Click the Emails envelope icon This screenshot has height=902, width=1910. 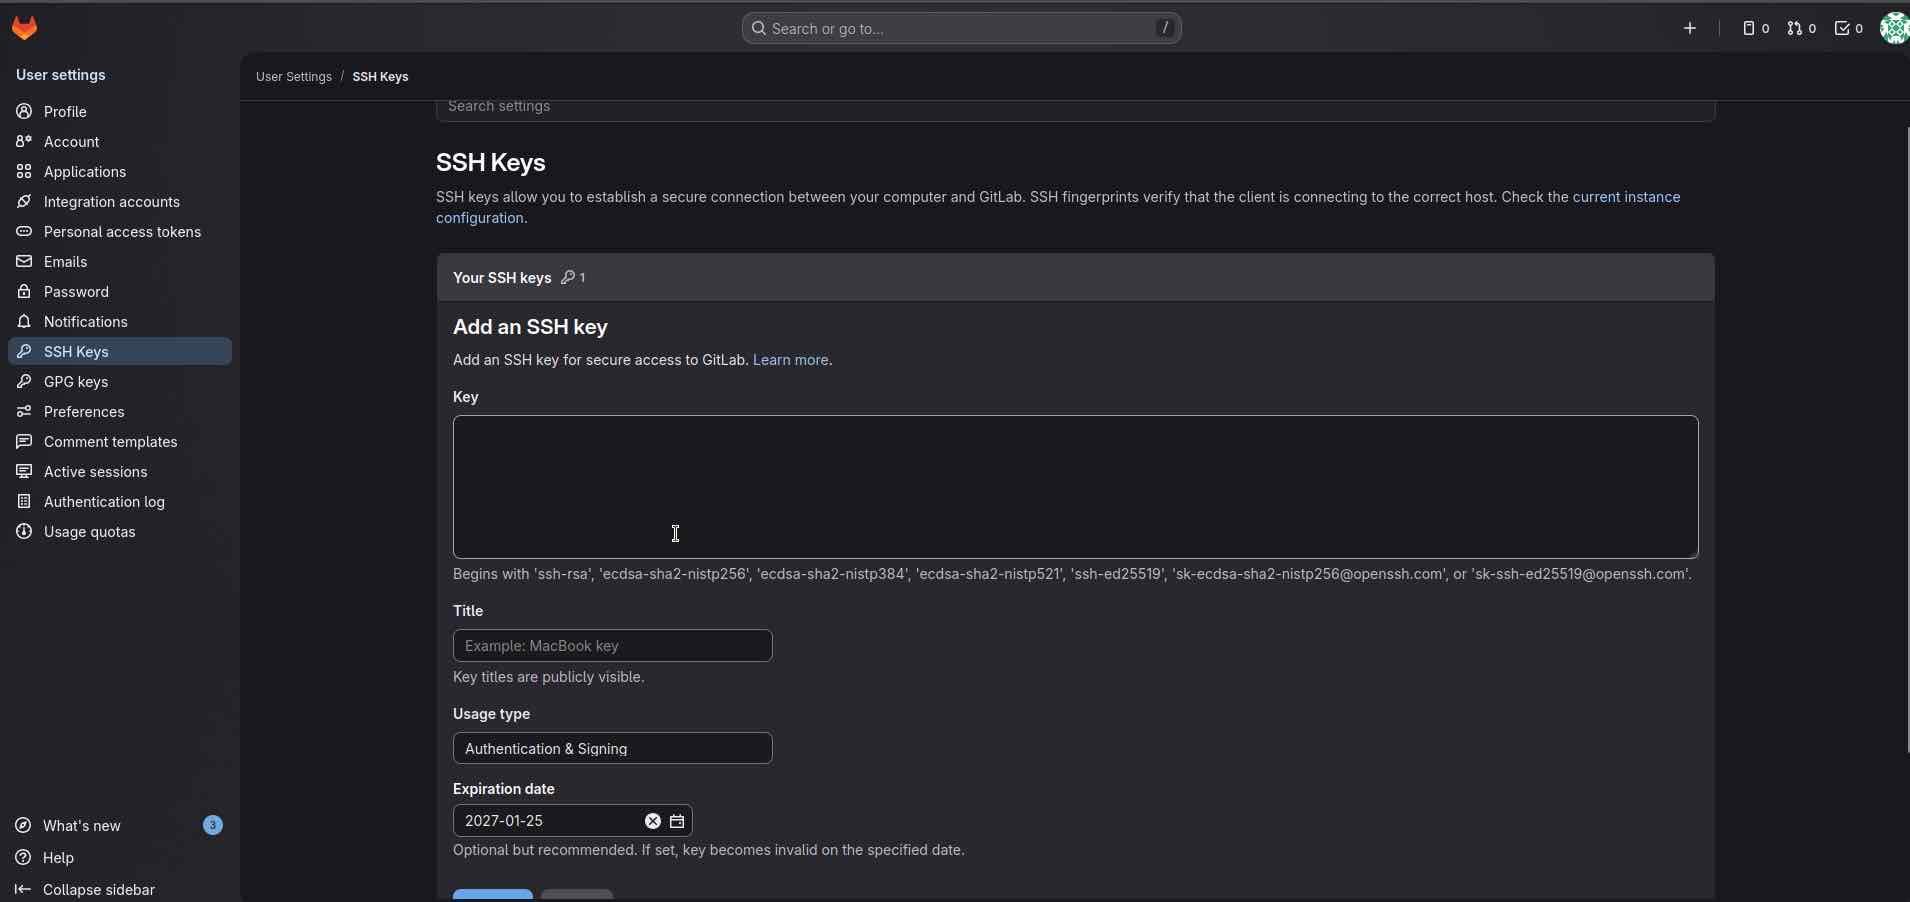point(24,261)
